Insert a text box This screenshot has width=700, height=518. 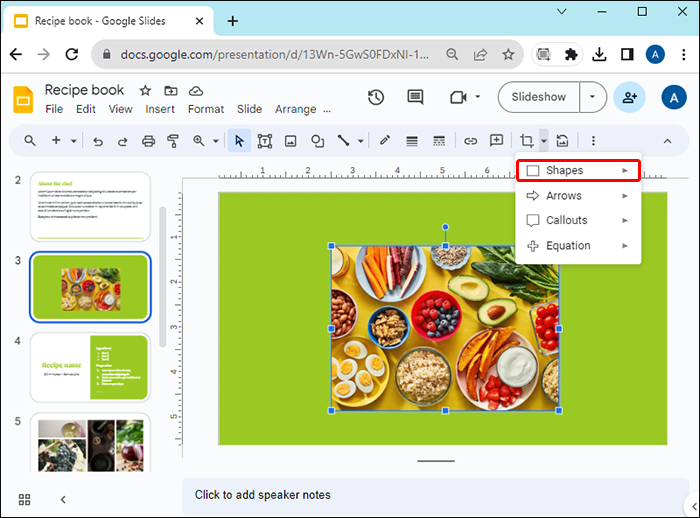[265, 141]
